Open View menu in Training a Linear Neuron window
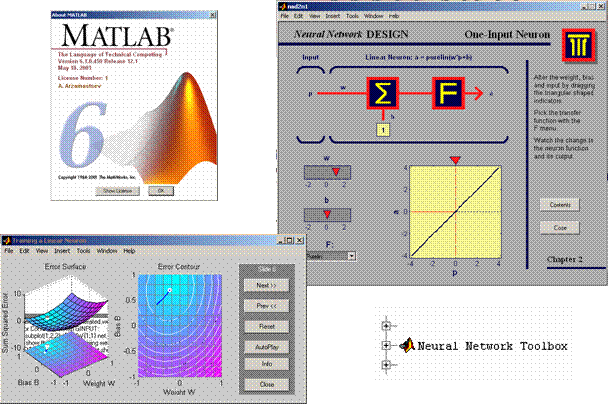The height and width of the screenshot is (404, 608). 42,251
